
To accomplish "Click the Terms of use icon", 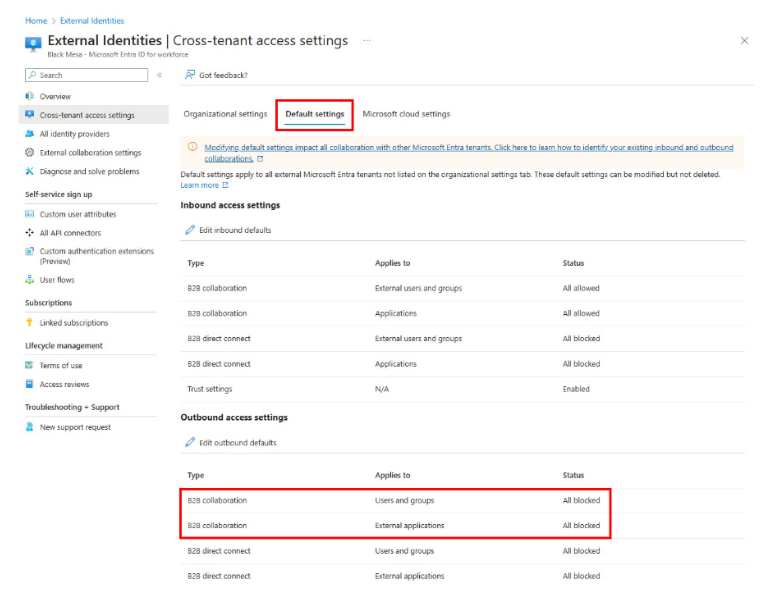I will click(30, 365).
